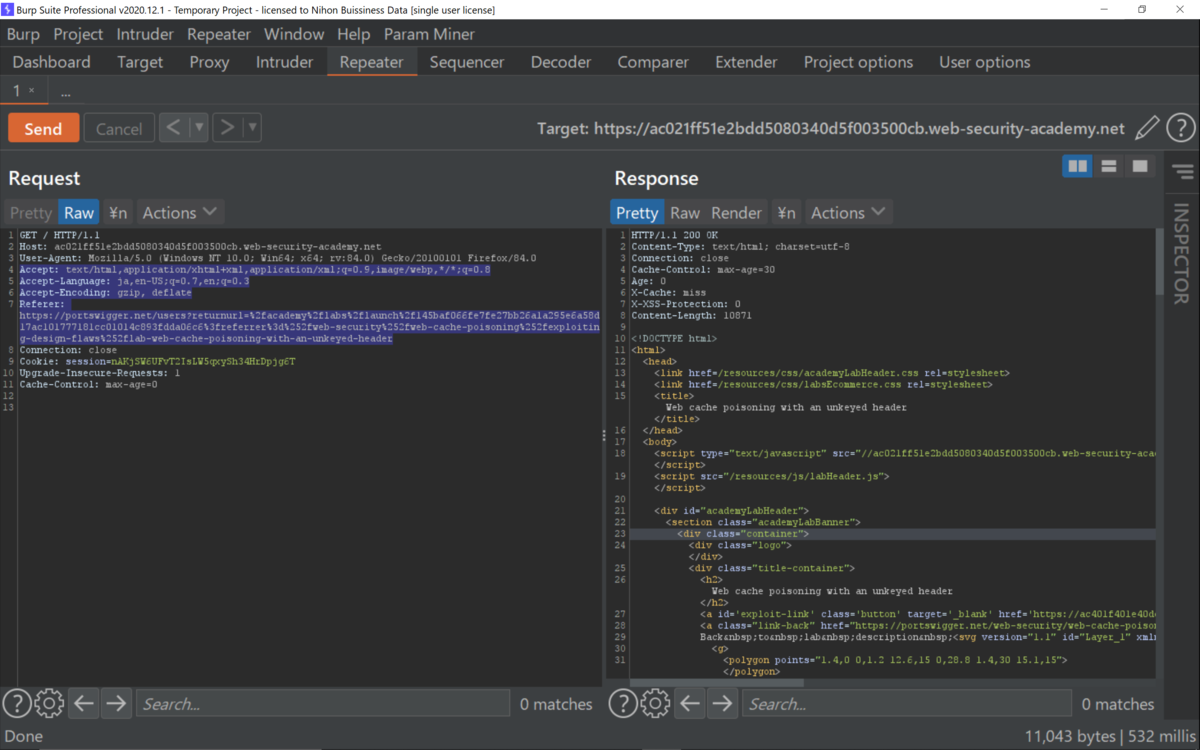Open the Project menu

click(78, 34)
